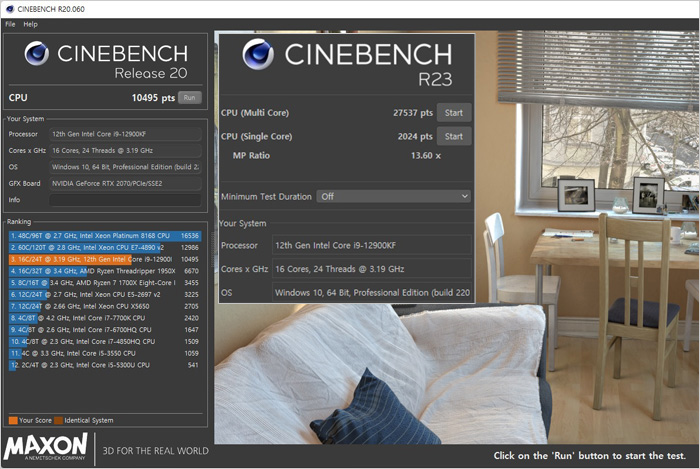Select ranking row Intel Core i5-3550
The height and width of the screenshot is (469, 700).
[x=104, y=353]
